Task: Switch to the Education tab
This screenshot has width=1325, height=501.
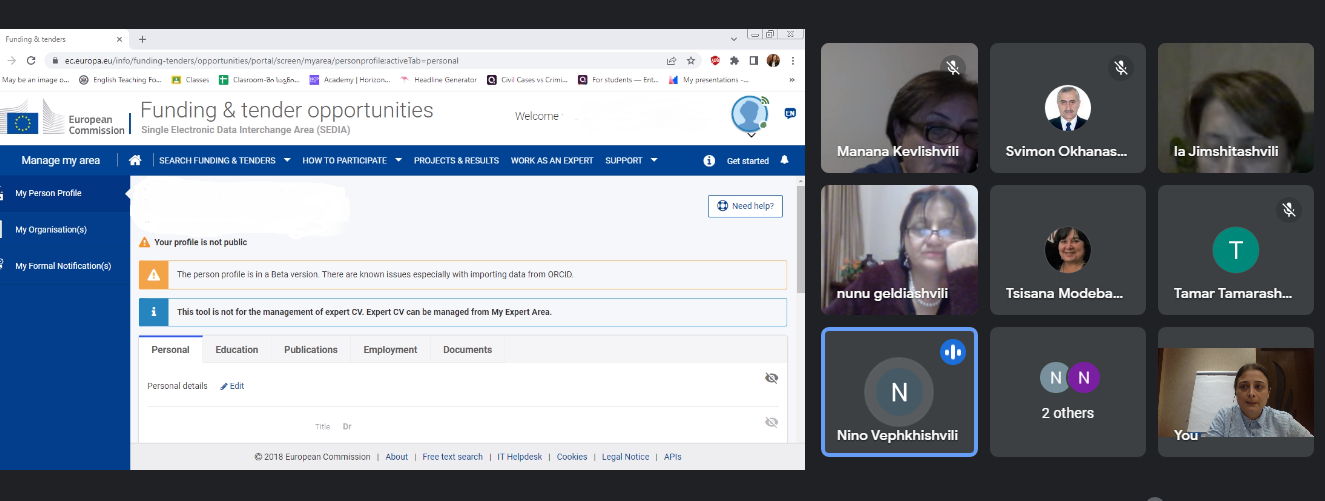Action: coord(237,350)
